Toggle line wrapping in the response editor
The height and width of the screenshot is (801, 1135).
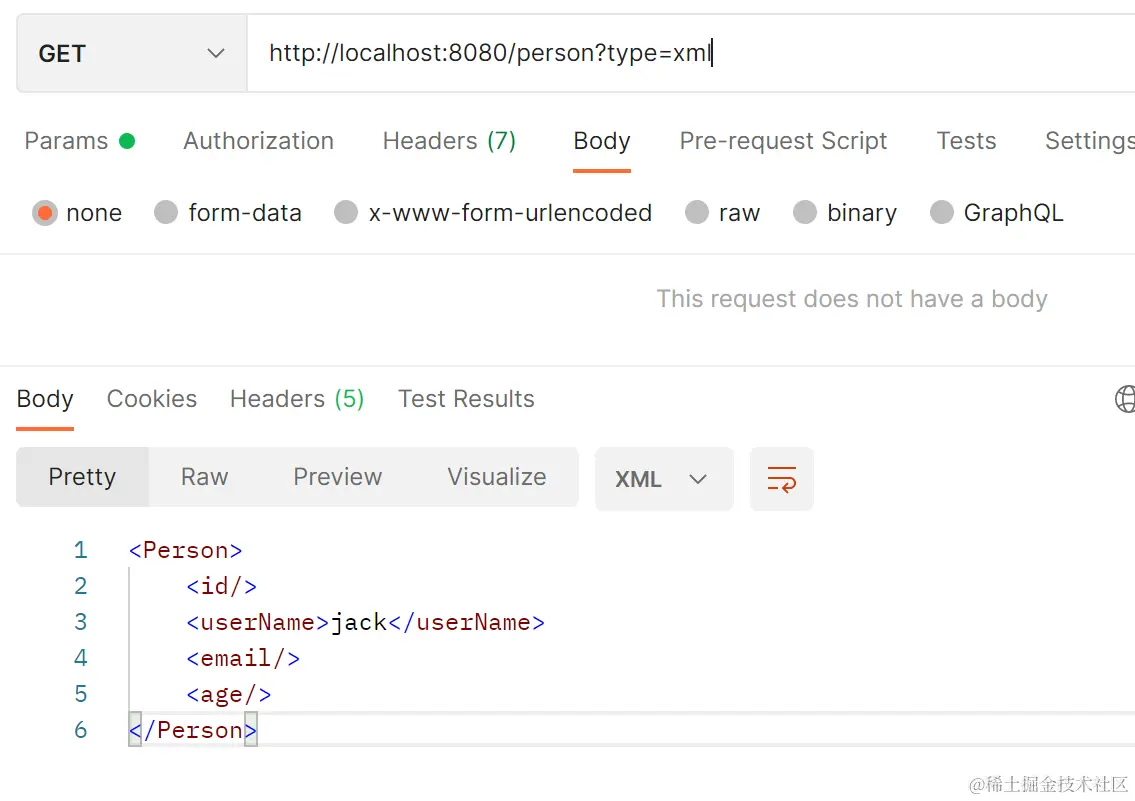tap(782, 479)
